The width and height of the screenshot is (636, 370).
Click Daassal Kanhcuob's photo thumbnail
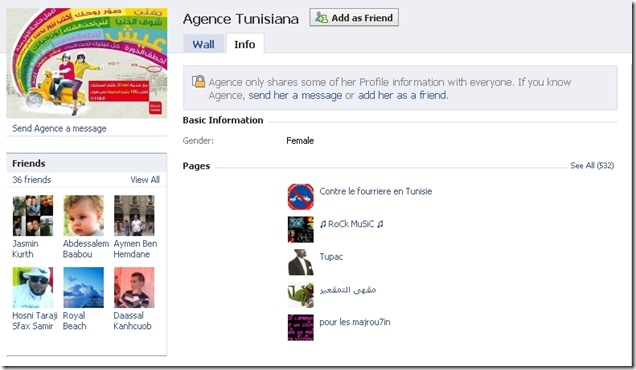click(134, 287)
